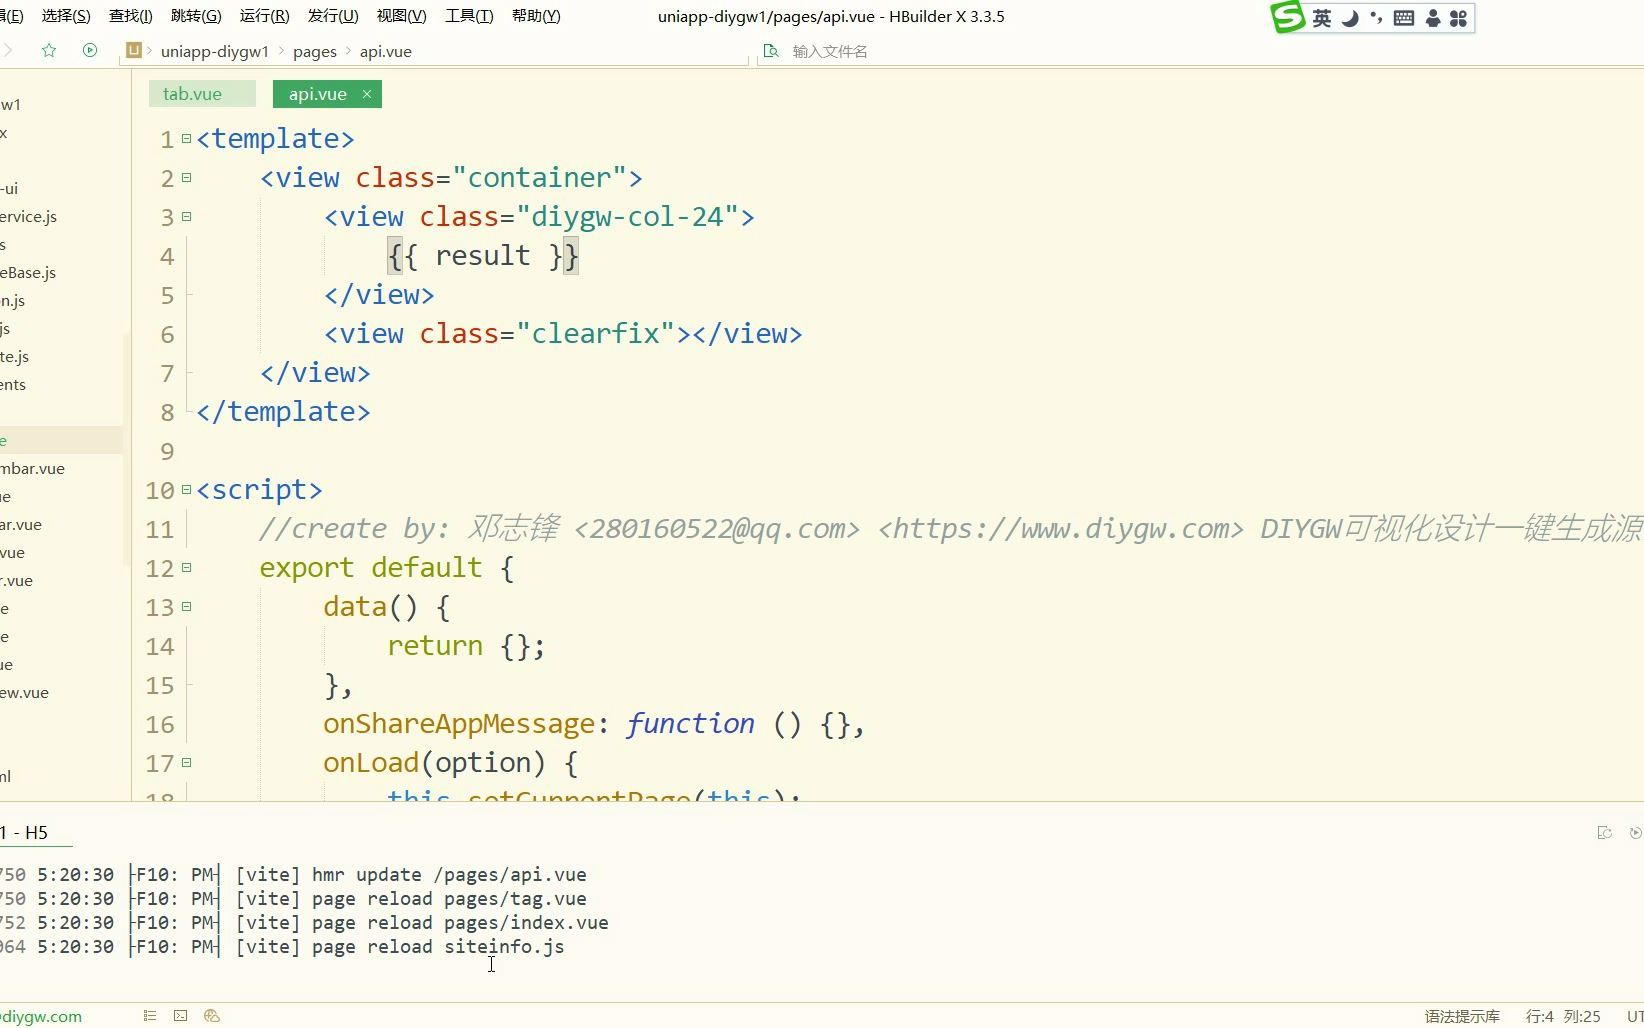Collapse the export default fold on line 12

(186, 568)
